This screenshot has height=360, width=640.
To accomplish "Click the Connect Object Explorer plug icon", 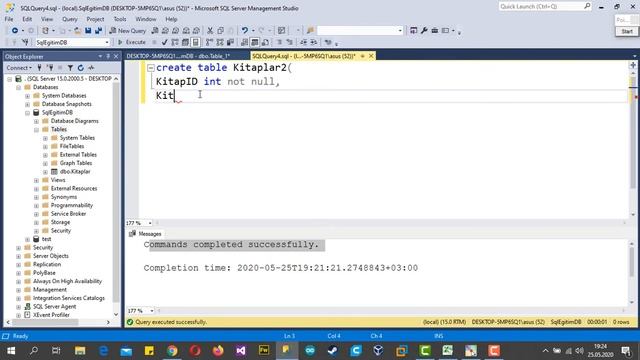I will pyautogui.click(x=39, y=68).
